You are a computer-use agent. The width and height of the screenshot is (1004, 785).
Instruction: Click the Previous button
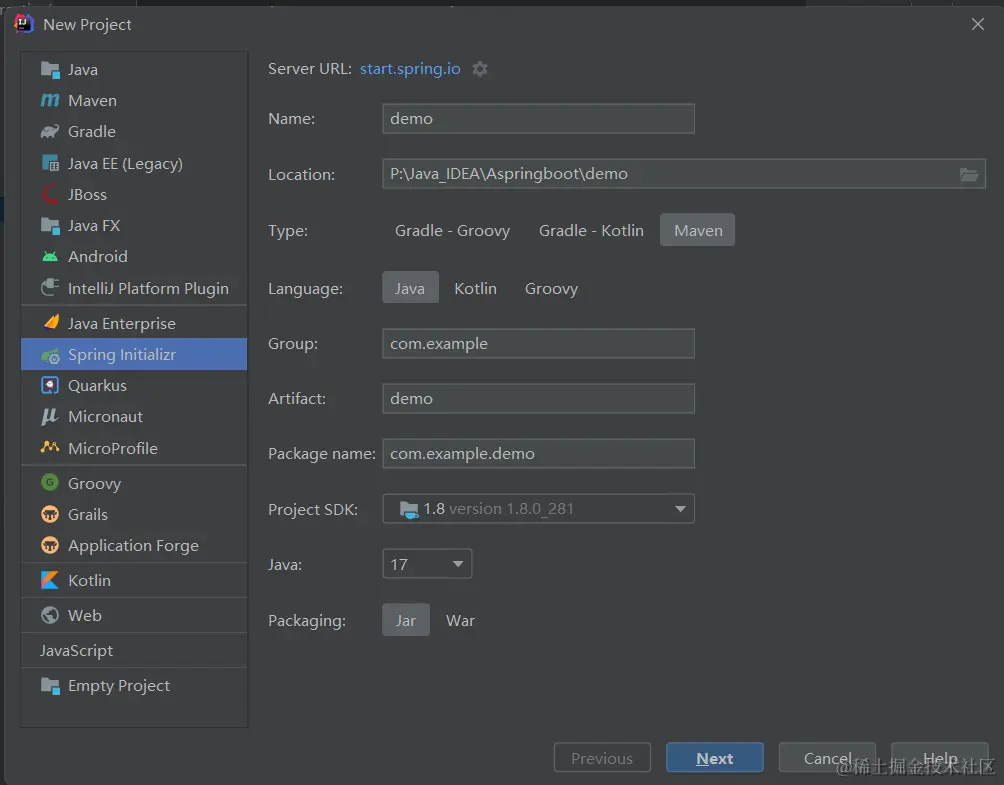click(602, 757)
